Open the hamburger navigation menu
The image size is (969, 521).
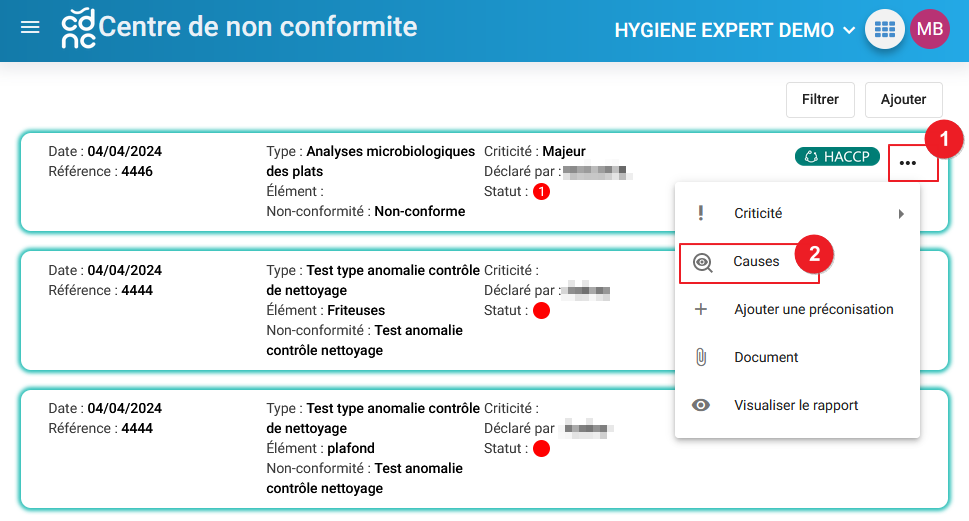pyautogui.click(x=30, y=28)
